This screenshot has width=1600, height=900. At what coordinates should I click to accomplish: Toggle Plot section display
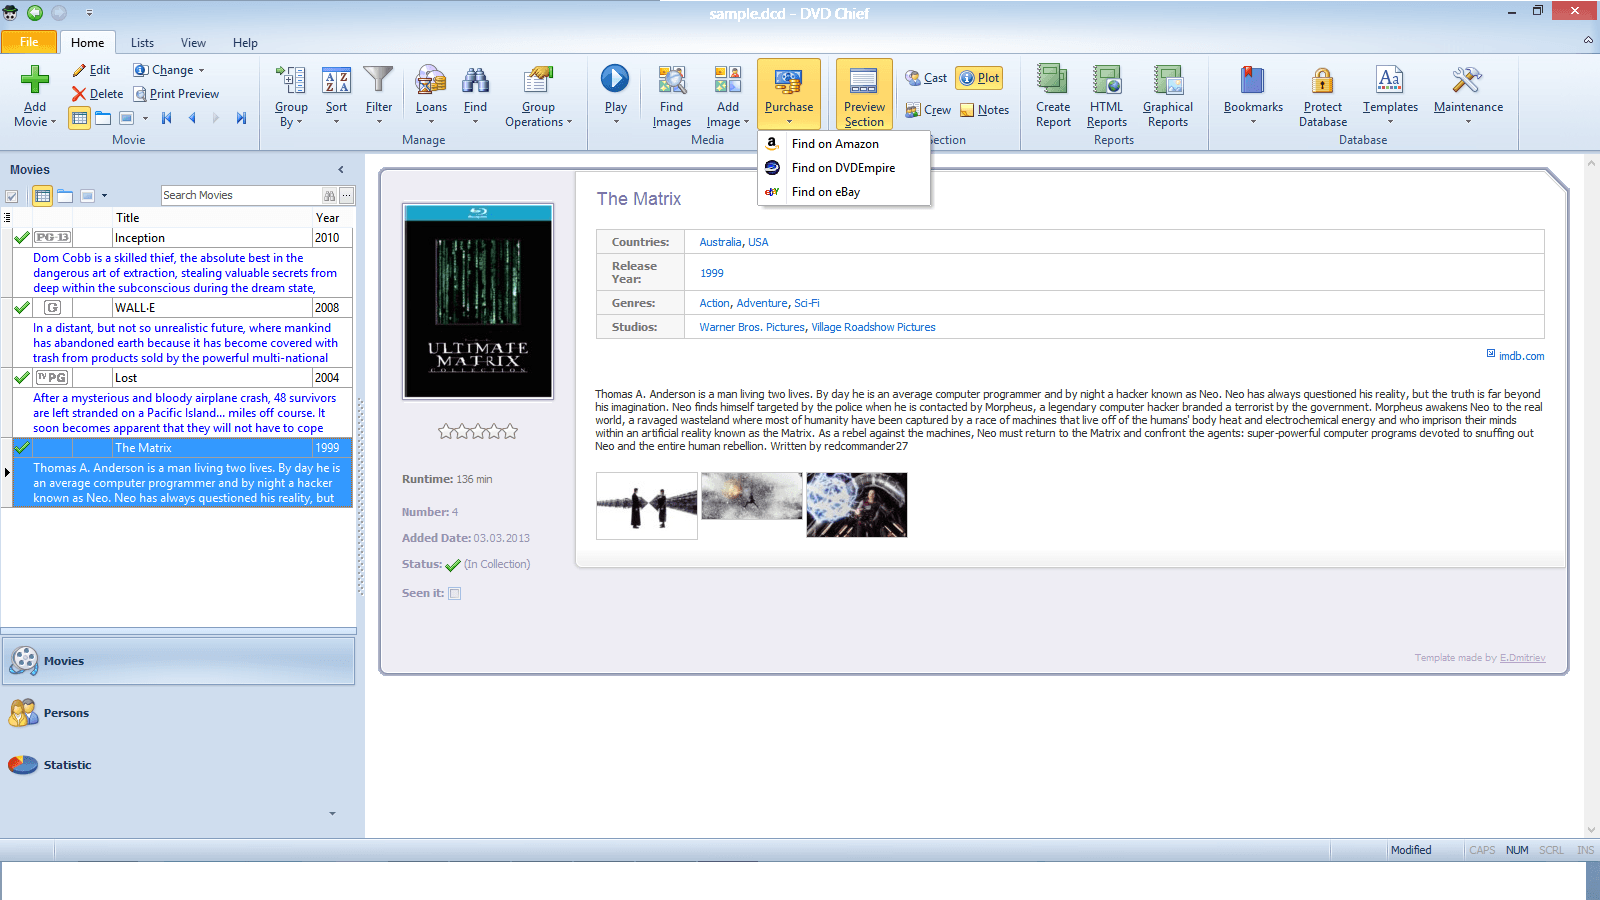[979, 78]
